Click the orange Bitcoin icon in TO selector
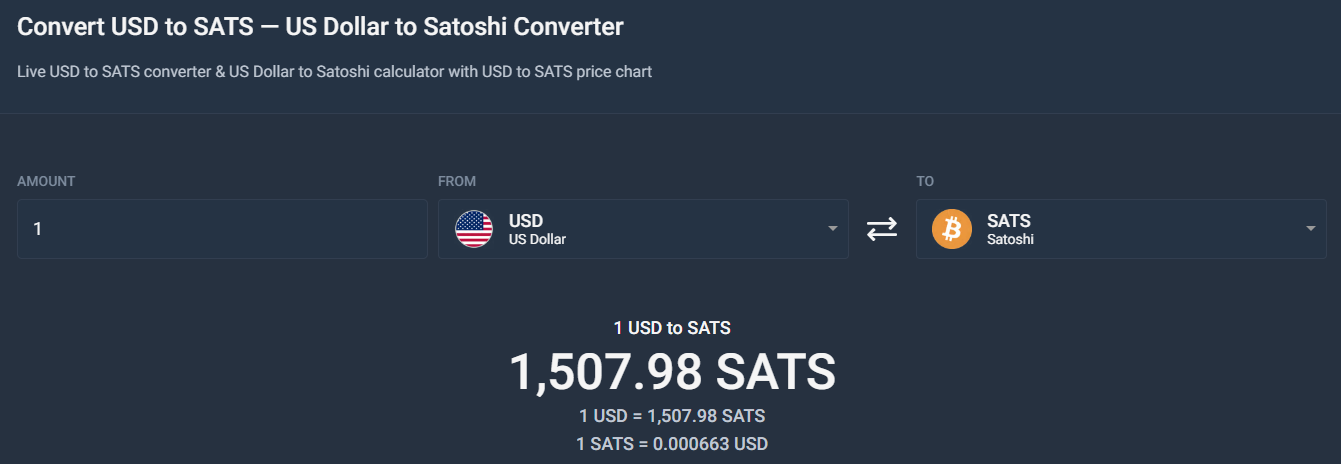 pyautogui.click(x=952, y=229)
